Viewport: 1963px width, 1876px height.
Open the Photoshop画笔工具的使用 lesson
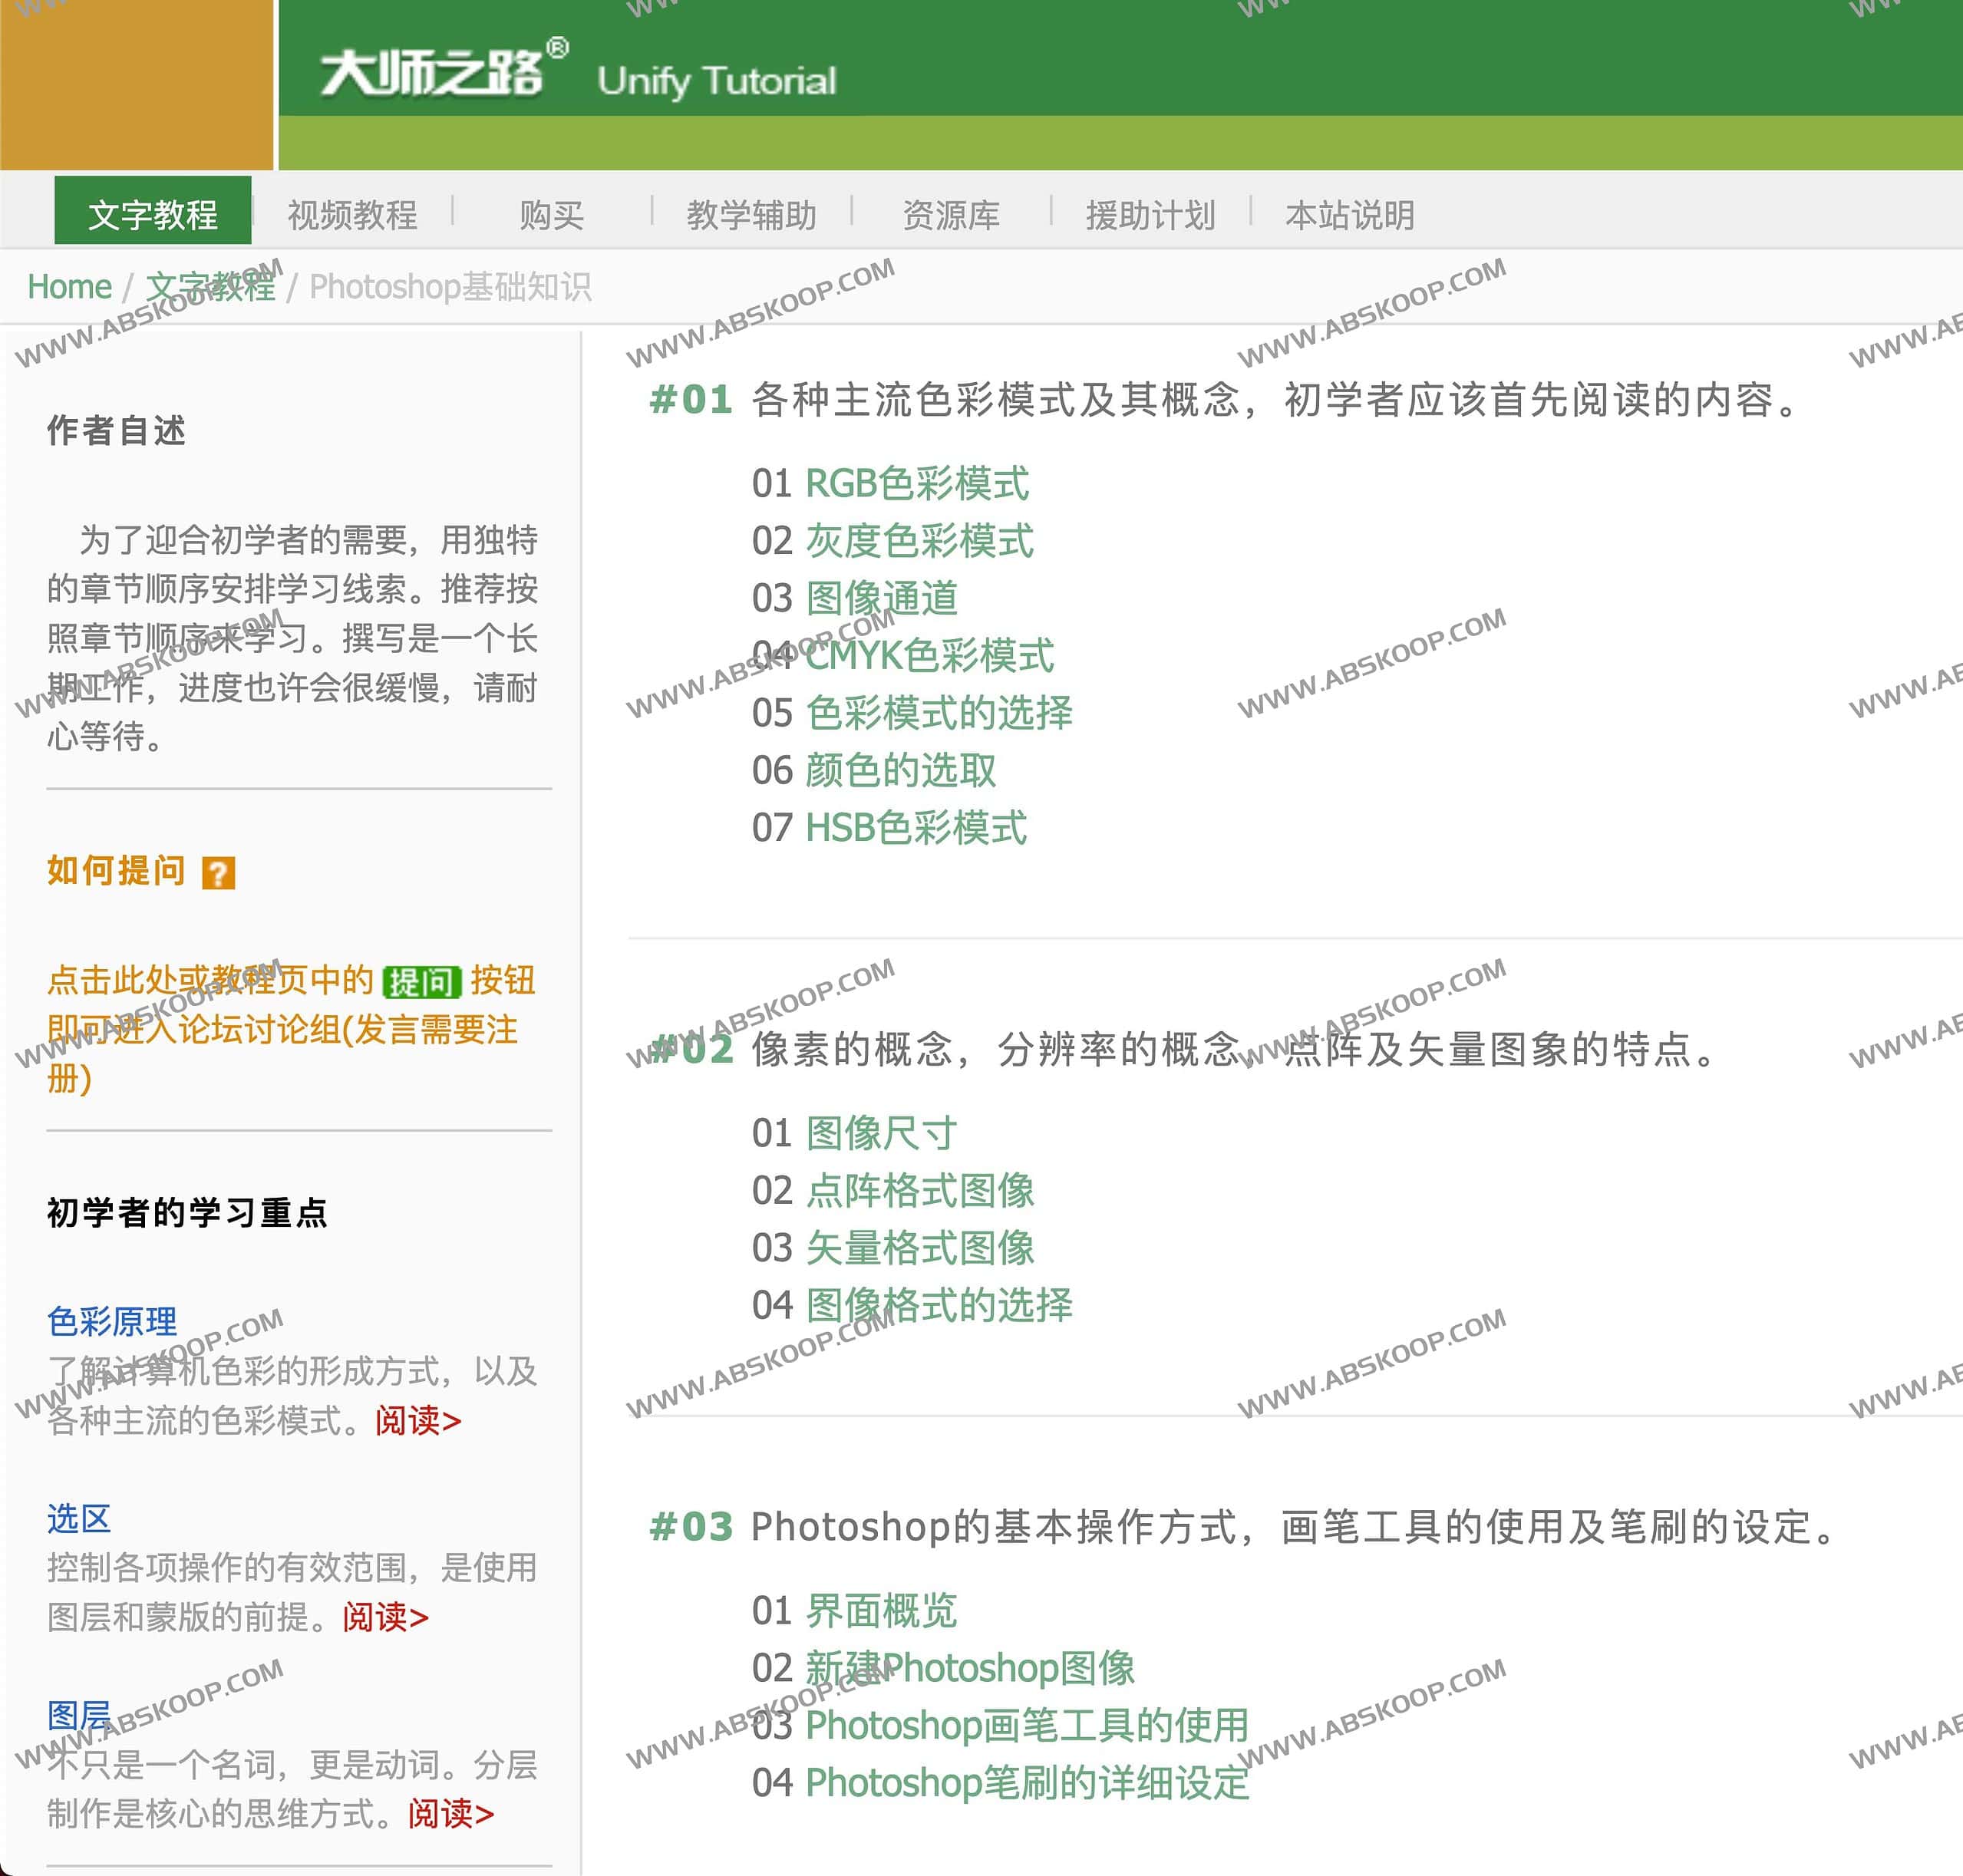tap(1027, 1726)
